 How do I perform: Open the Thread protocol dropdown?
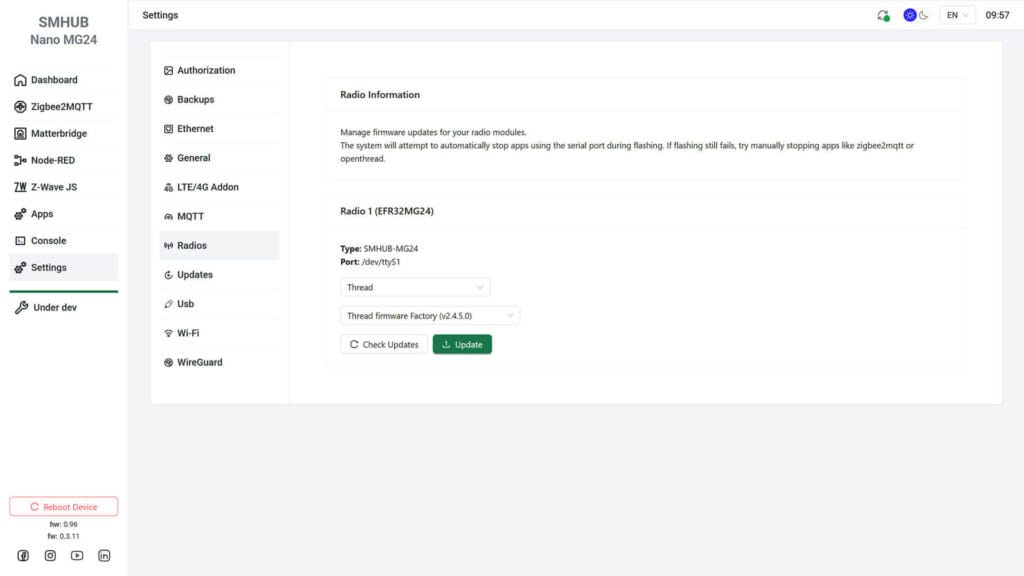(415, 287)
